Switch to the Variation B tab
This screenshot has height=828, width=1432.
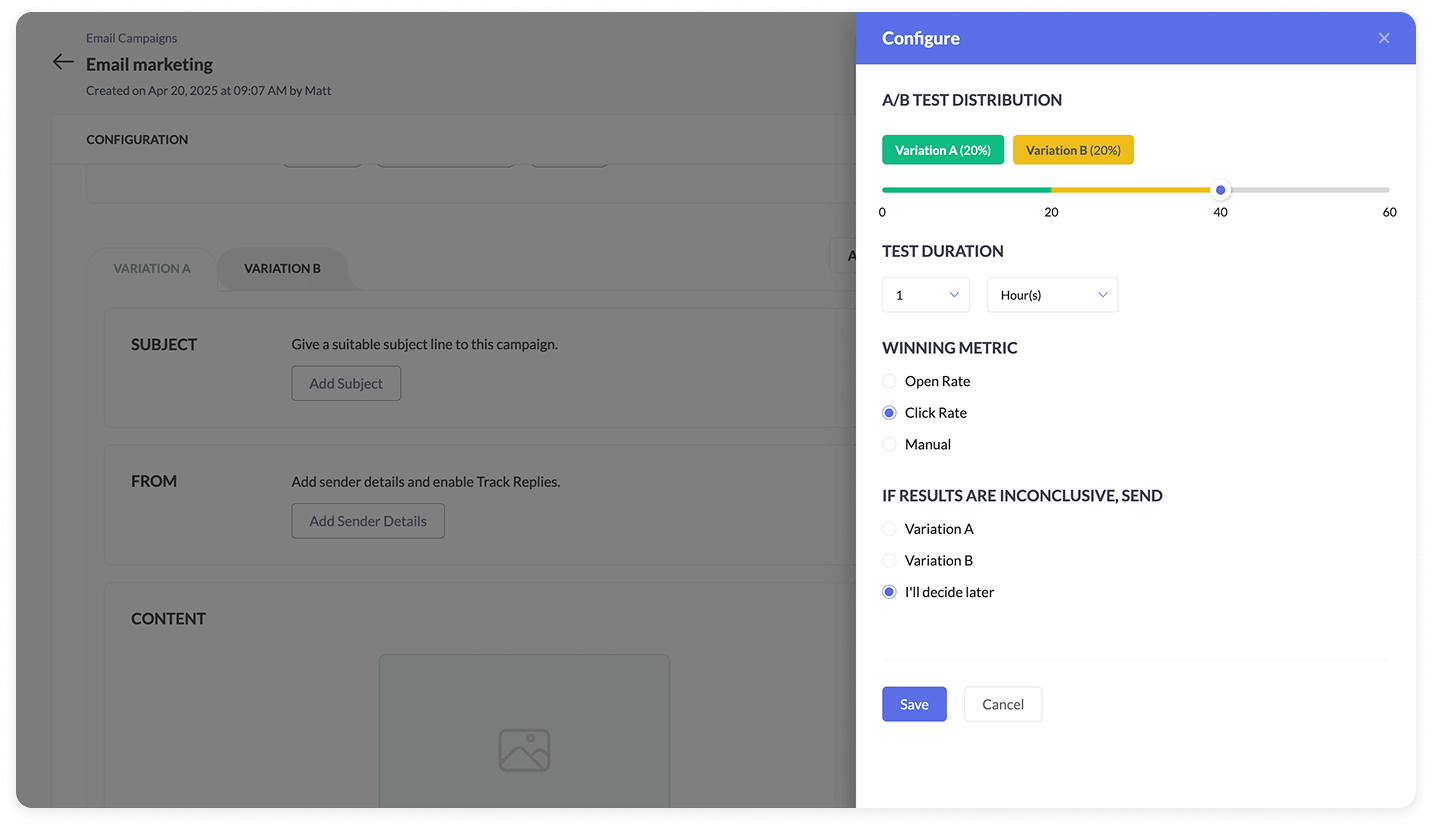[x=282, y=269]
